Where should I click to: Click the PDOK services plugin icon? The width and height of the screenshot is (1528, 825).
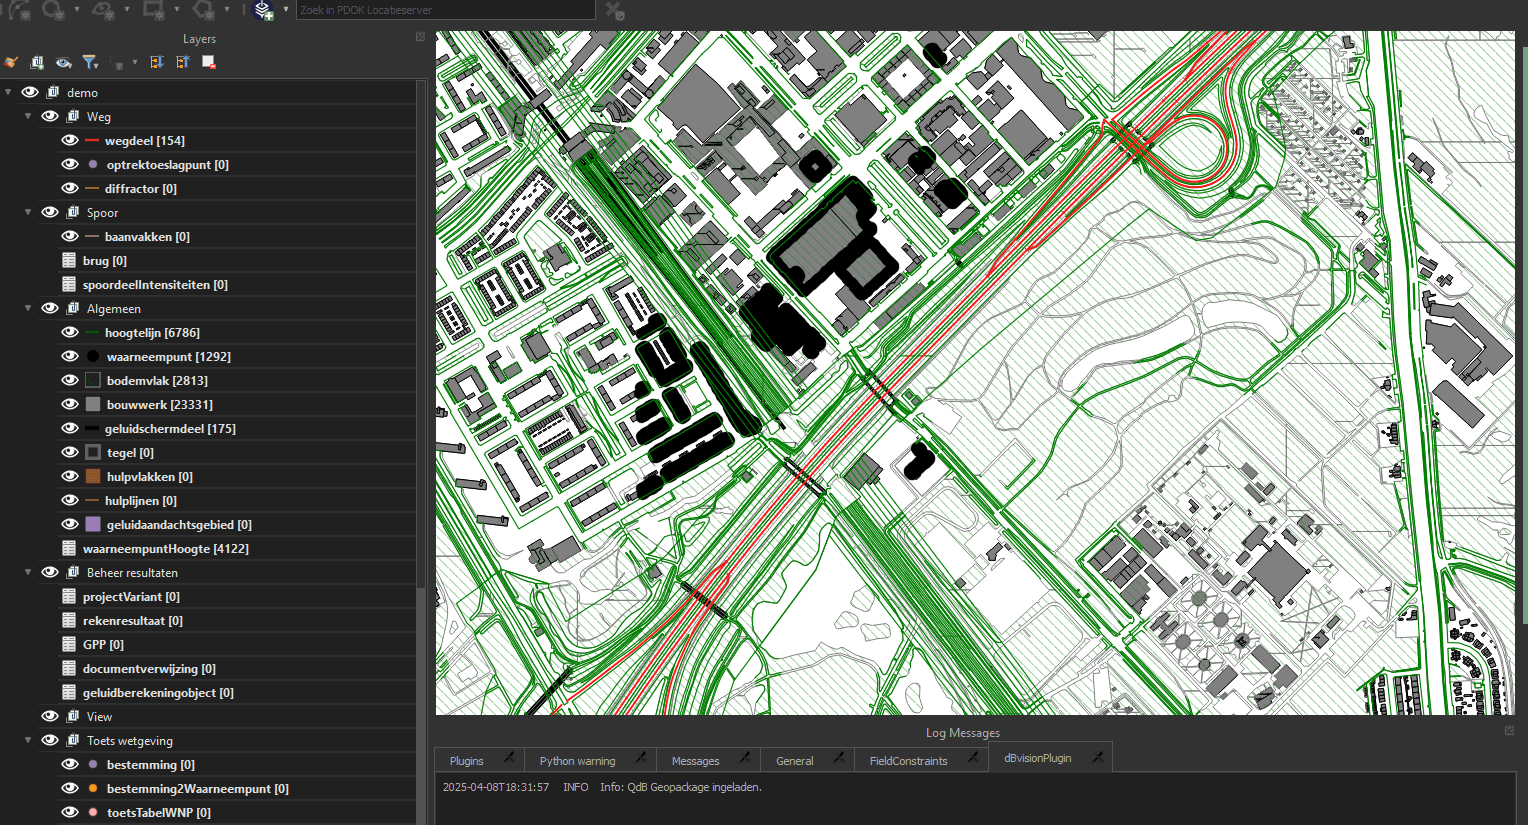click(263, 11)
